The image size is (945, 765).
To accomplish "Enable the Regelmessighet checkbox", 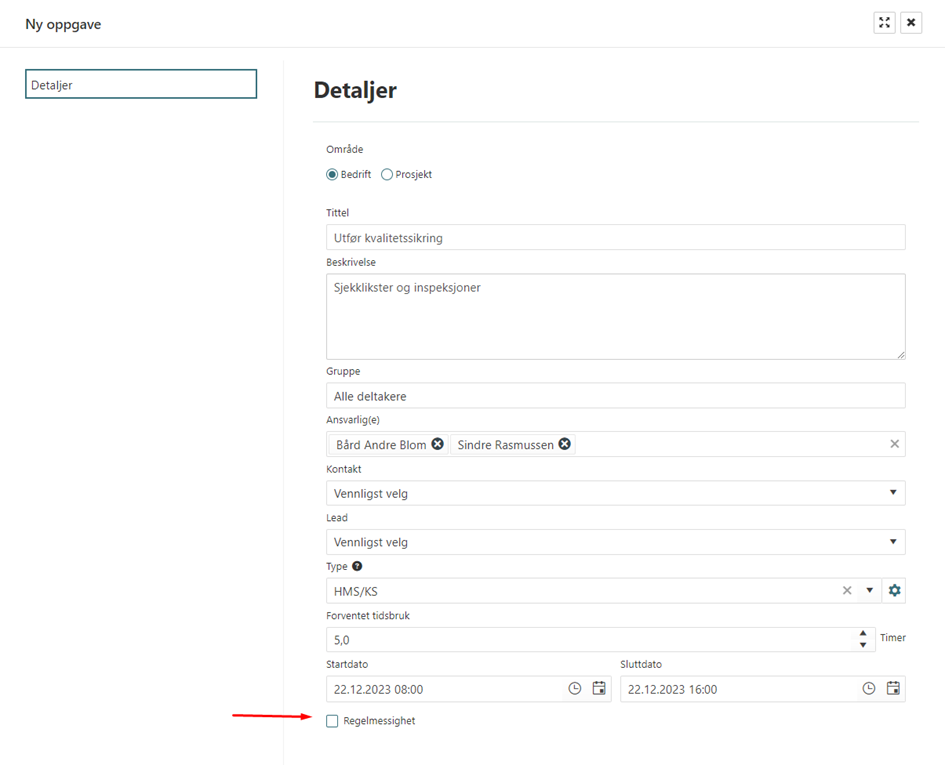I will [x=332, y=721].
